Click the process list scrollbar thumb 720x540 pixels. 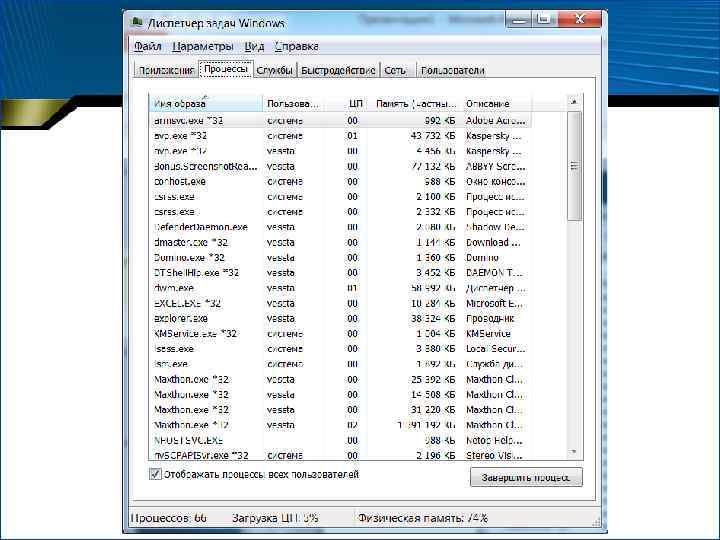tap(574, 166)
